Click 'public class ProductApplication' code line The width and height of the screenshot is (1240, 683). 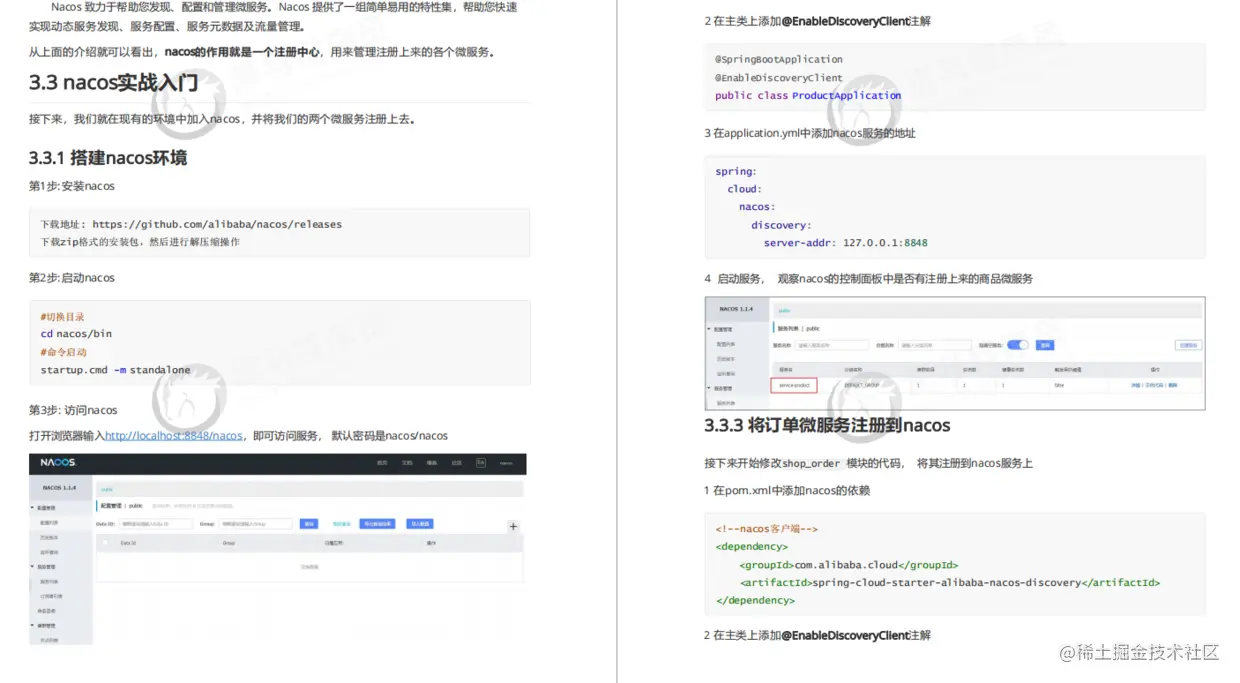click(808, 96)
